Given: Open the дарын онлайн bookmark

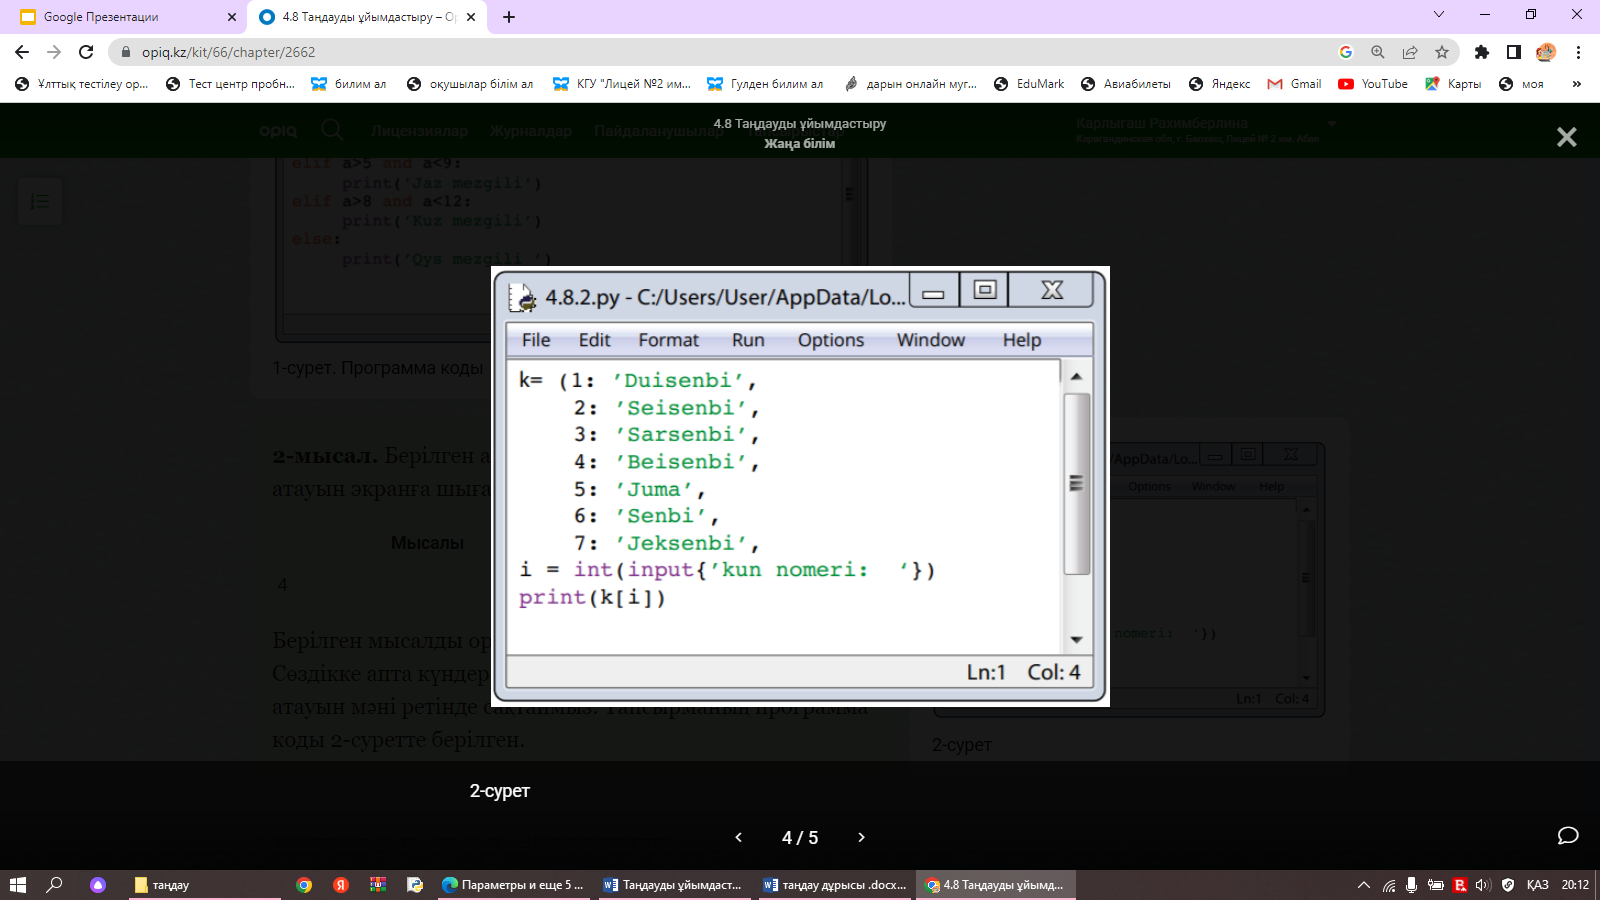Looking at the screenshot, I should tap(911, 84).
